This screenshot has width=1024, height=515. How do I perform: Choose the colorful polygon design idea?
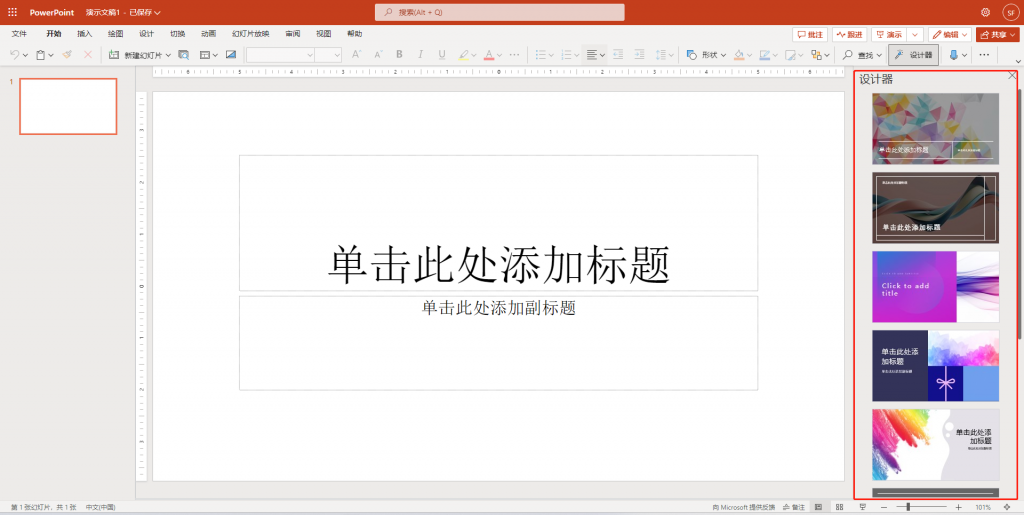pyautogui.click(x=935, y=128)
